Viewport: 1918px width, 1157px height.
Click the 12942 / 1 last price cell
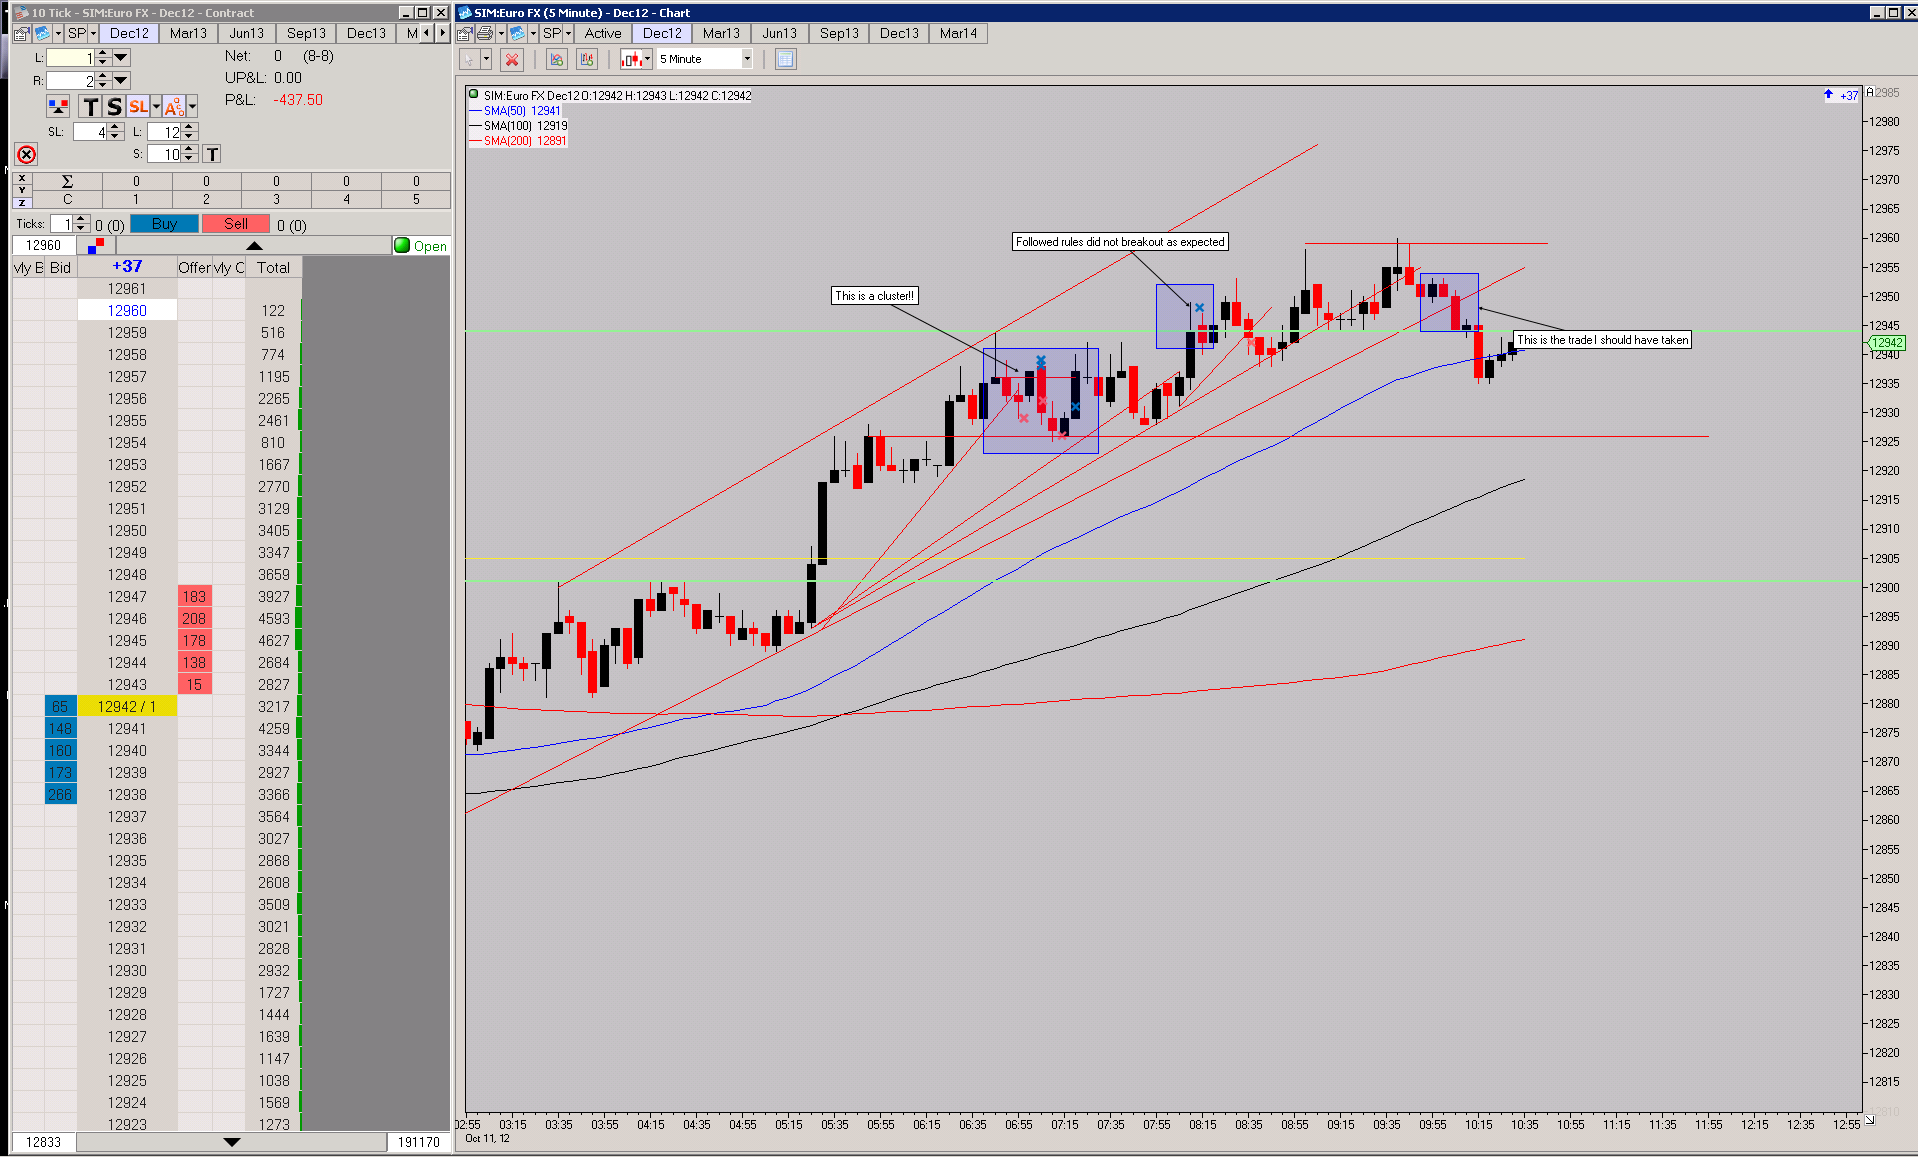127,707
